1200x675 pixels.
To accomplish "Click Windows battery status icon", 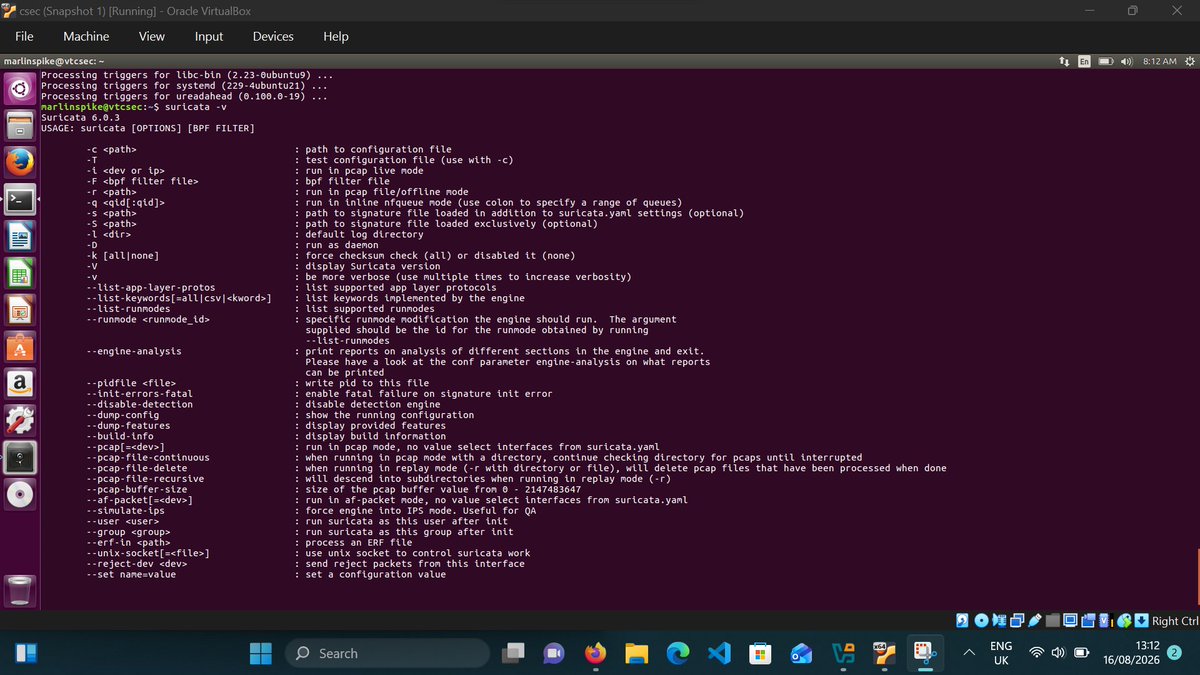I will (x=1081, y=653).
